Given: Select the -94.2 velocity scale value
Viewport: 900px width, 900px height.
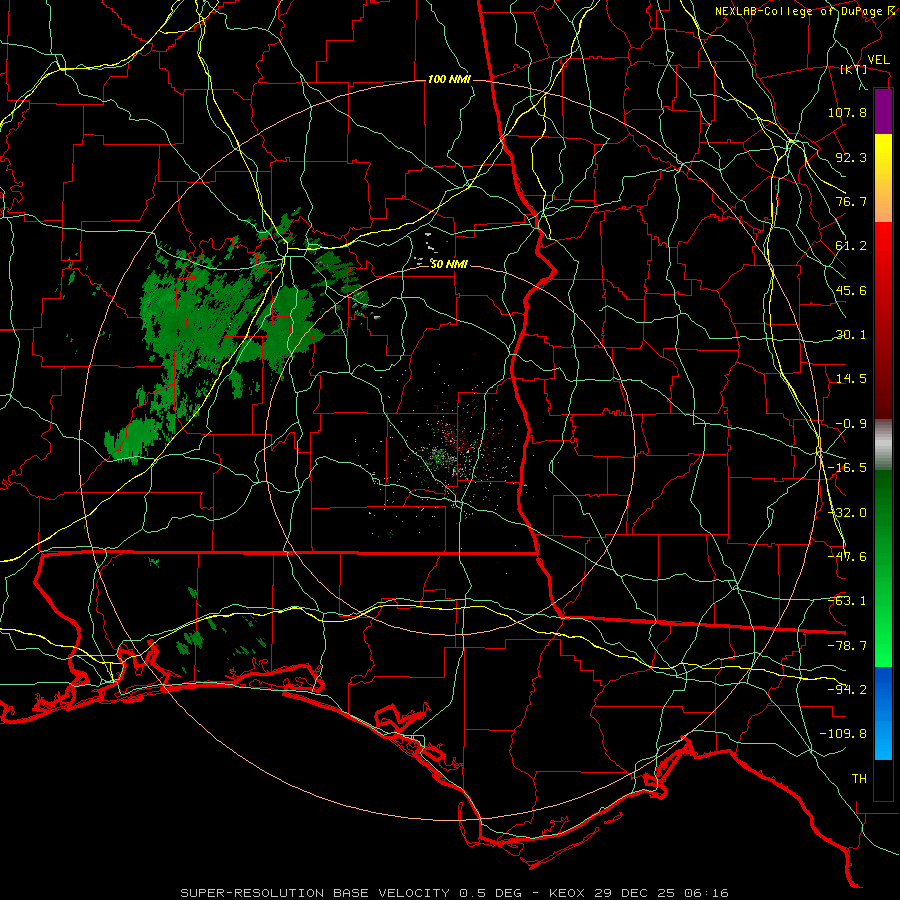Looking at the screenshot, I should point(847,690).
